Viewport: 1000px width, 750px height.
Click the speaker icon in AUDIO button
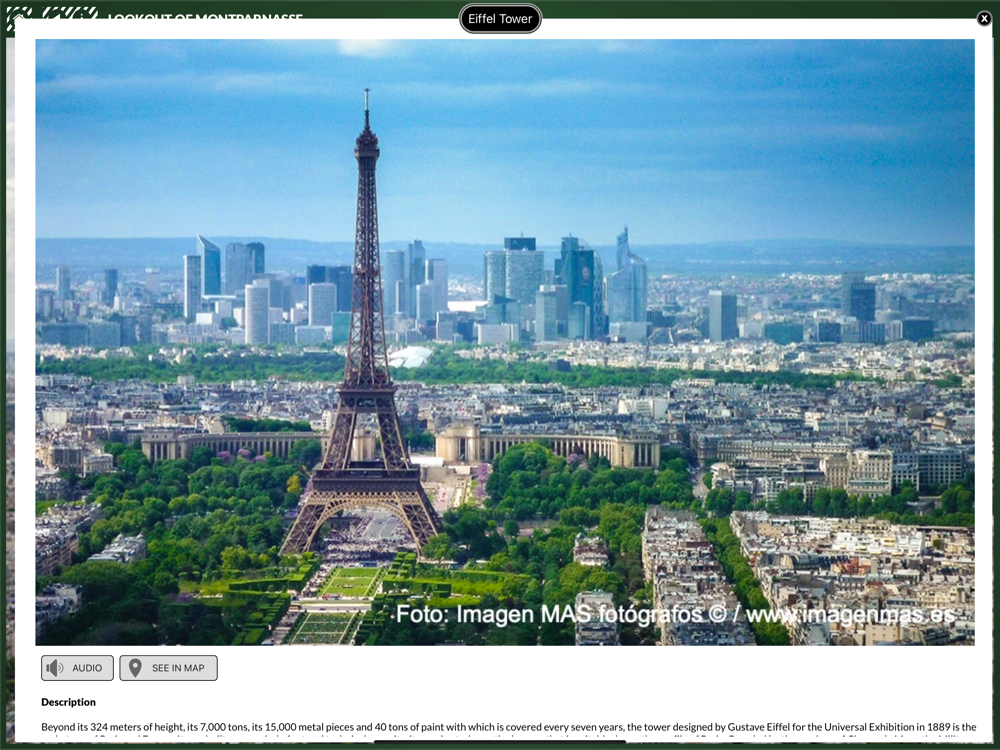pos(55,668)
